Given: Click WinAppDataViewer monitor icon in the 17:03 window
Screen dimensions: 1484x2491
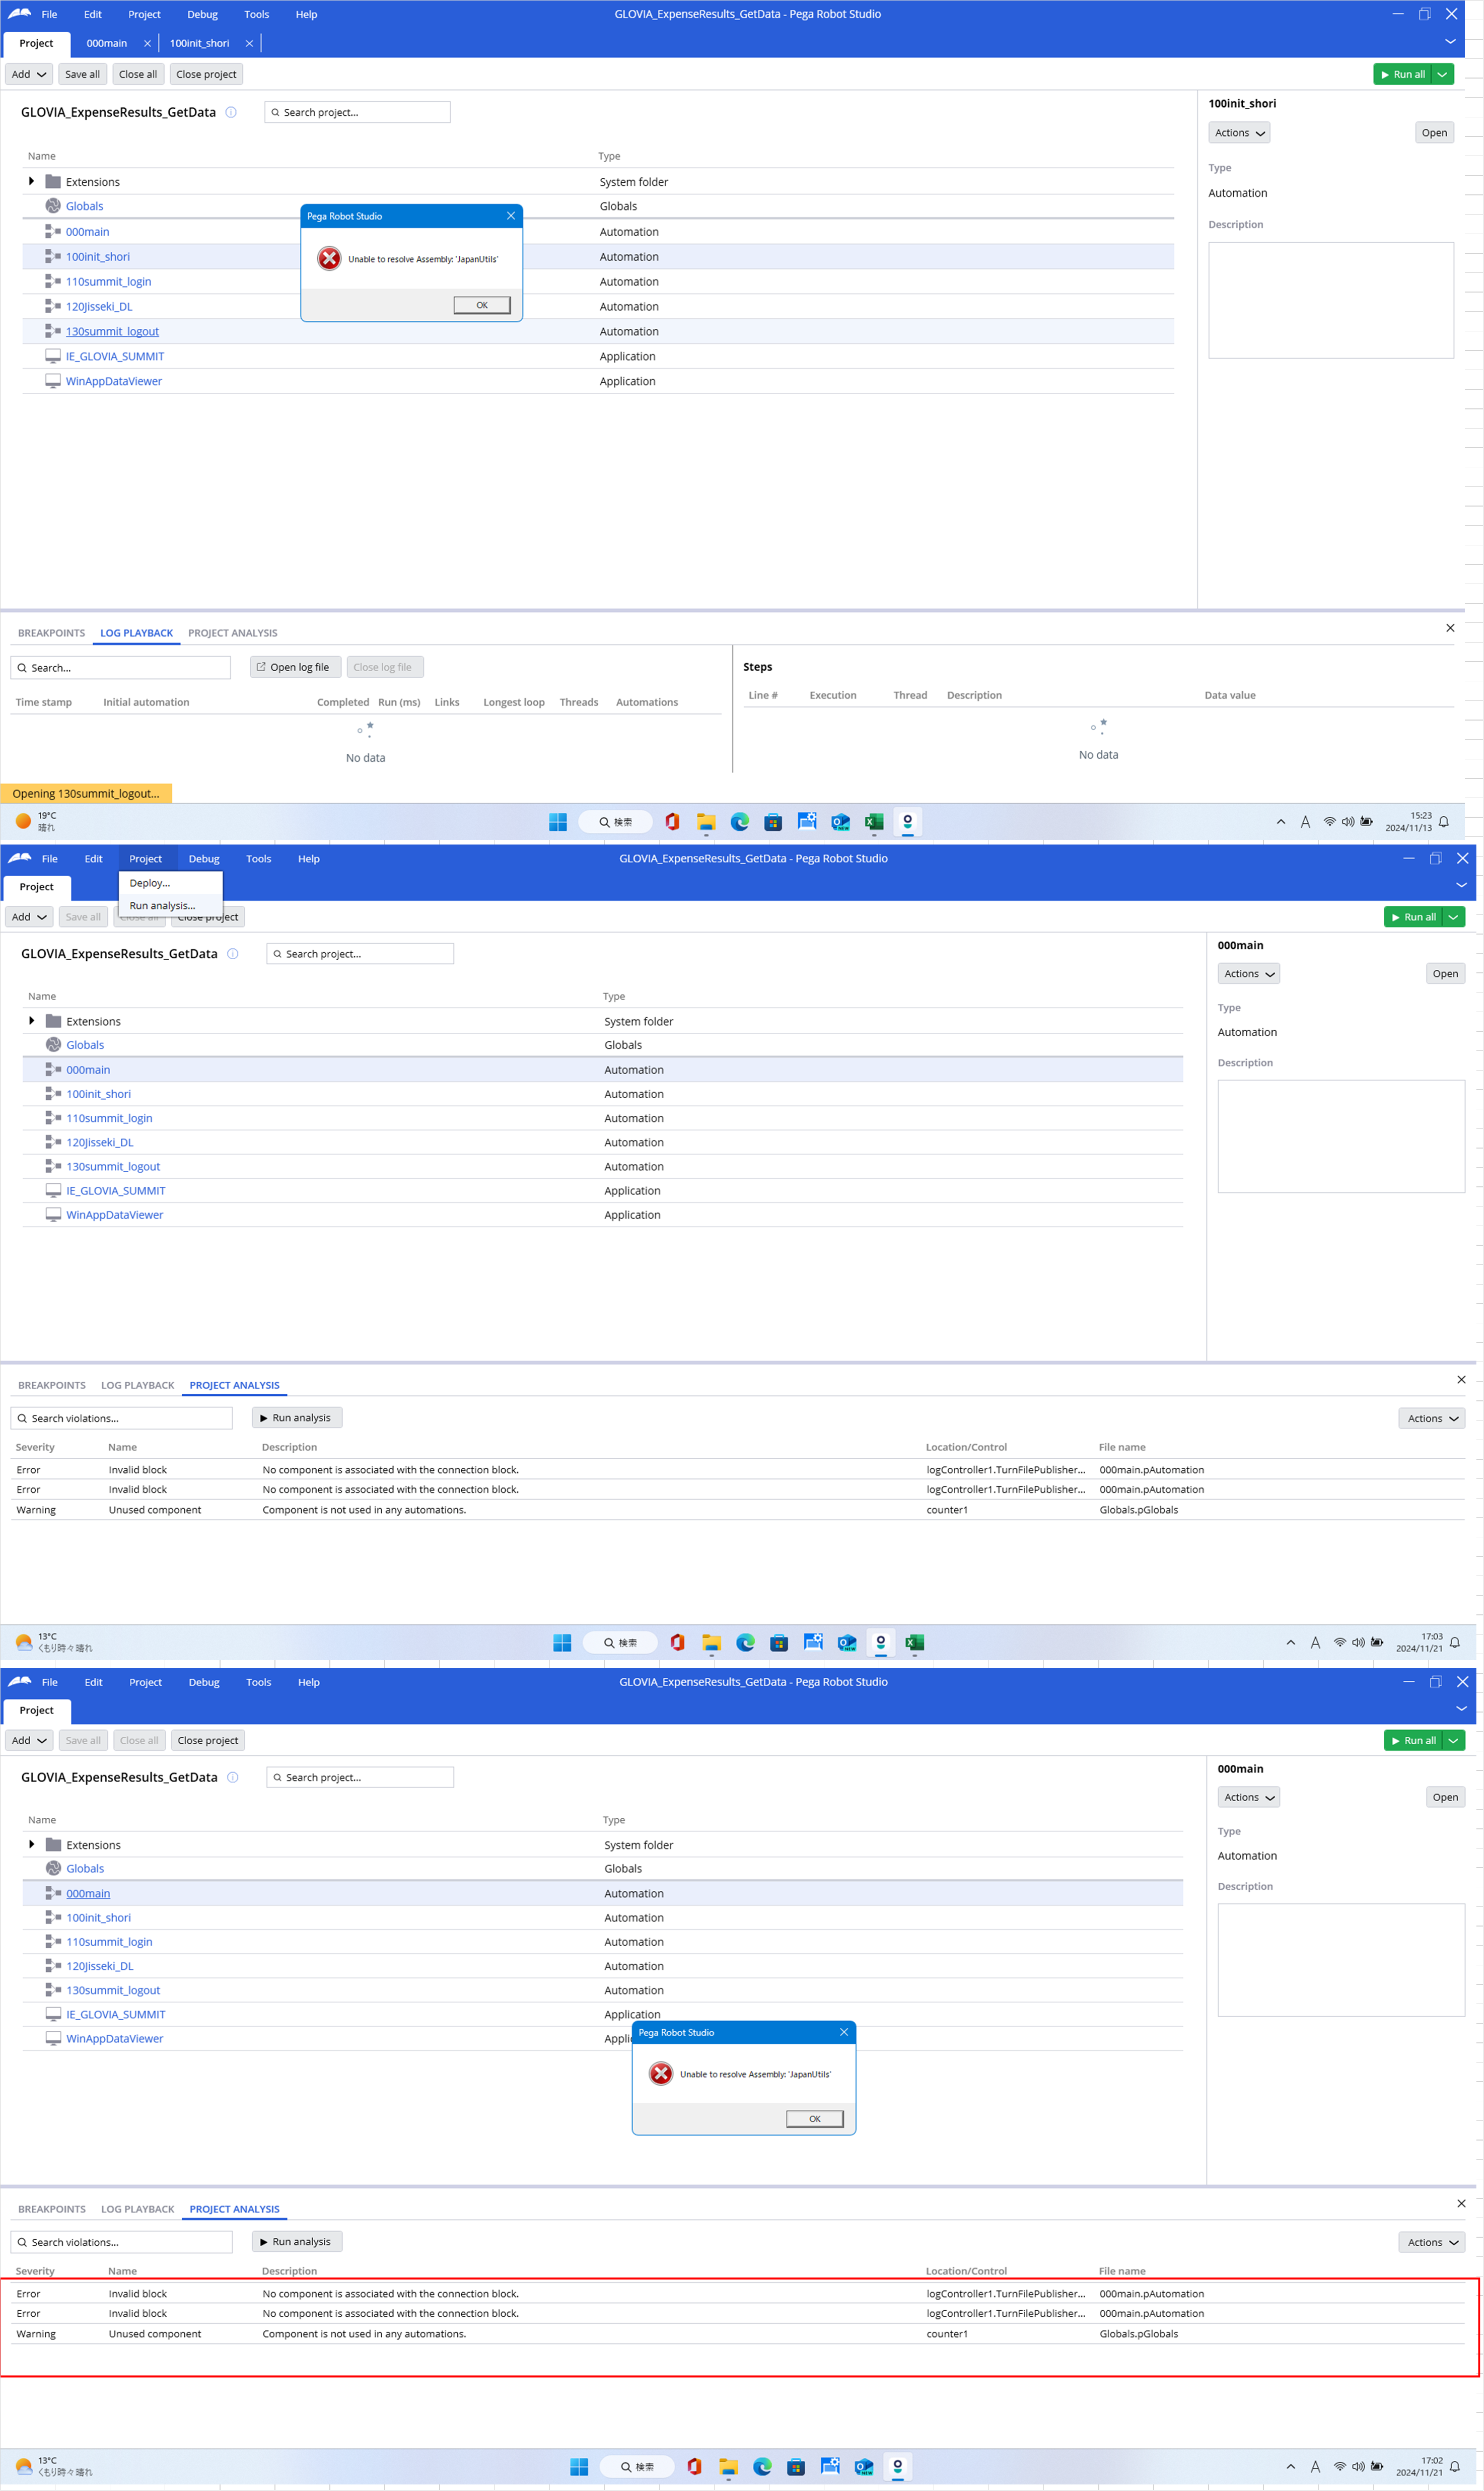Looking at the screenshot, I should click(x=54, y=1215).
